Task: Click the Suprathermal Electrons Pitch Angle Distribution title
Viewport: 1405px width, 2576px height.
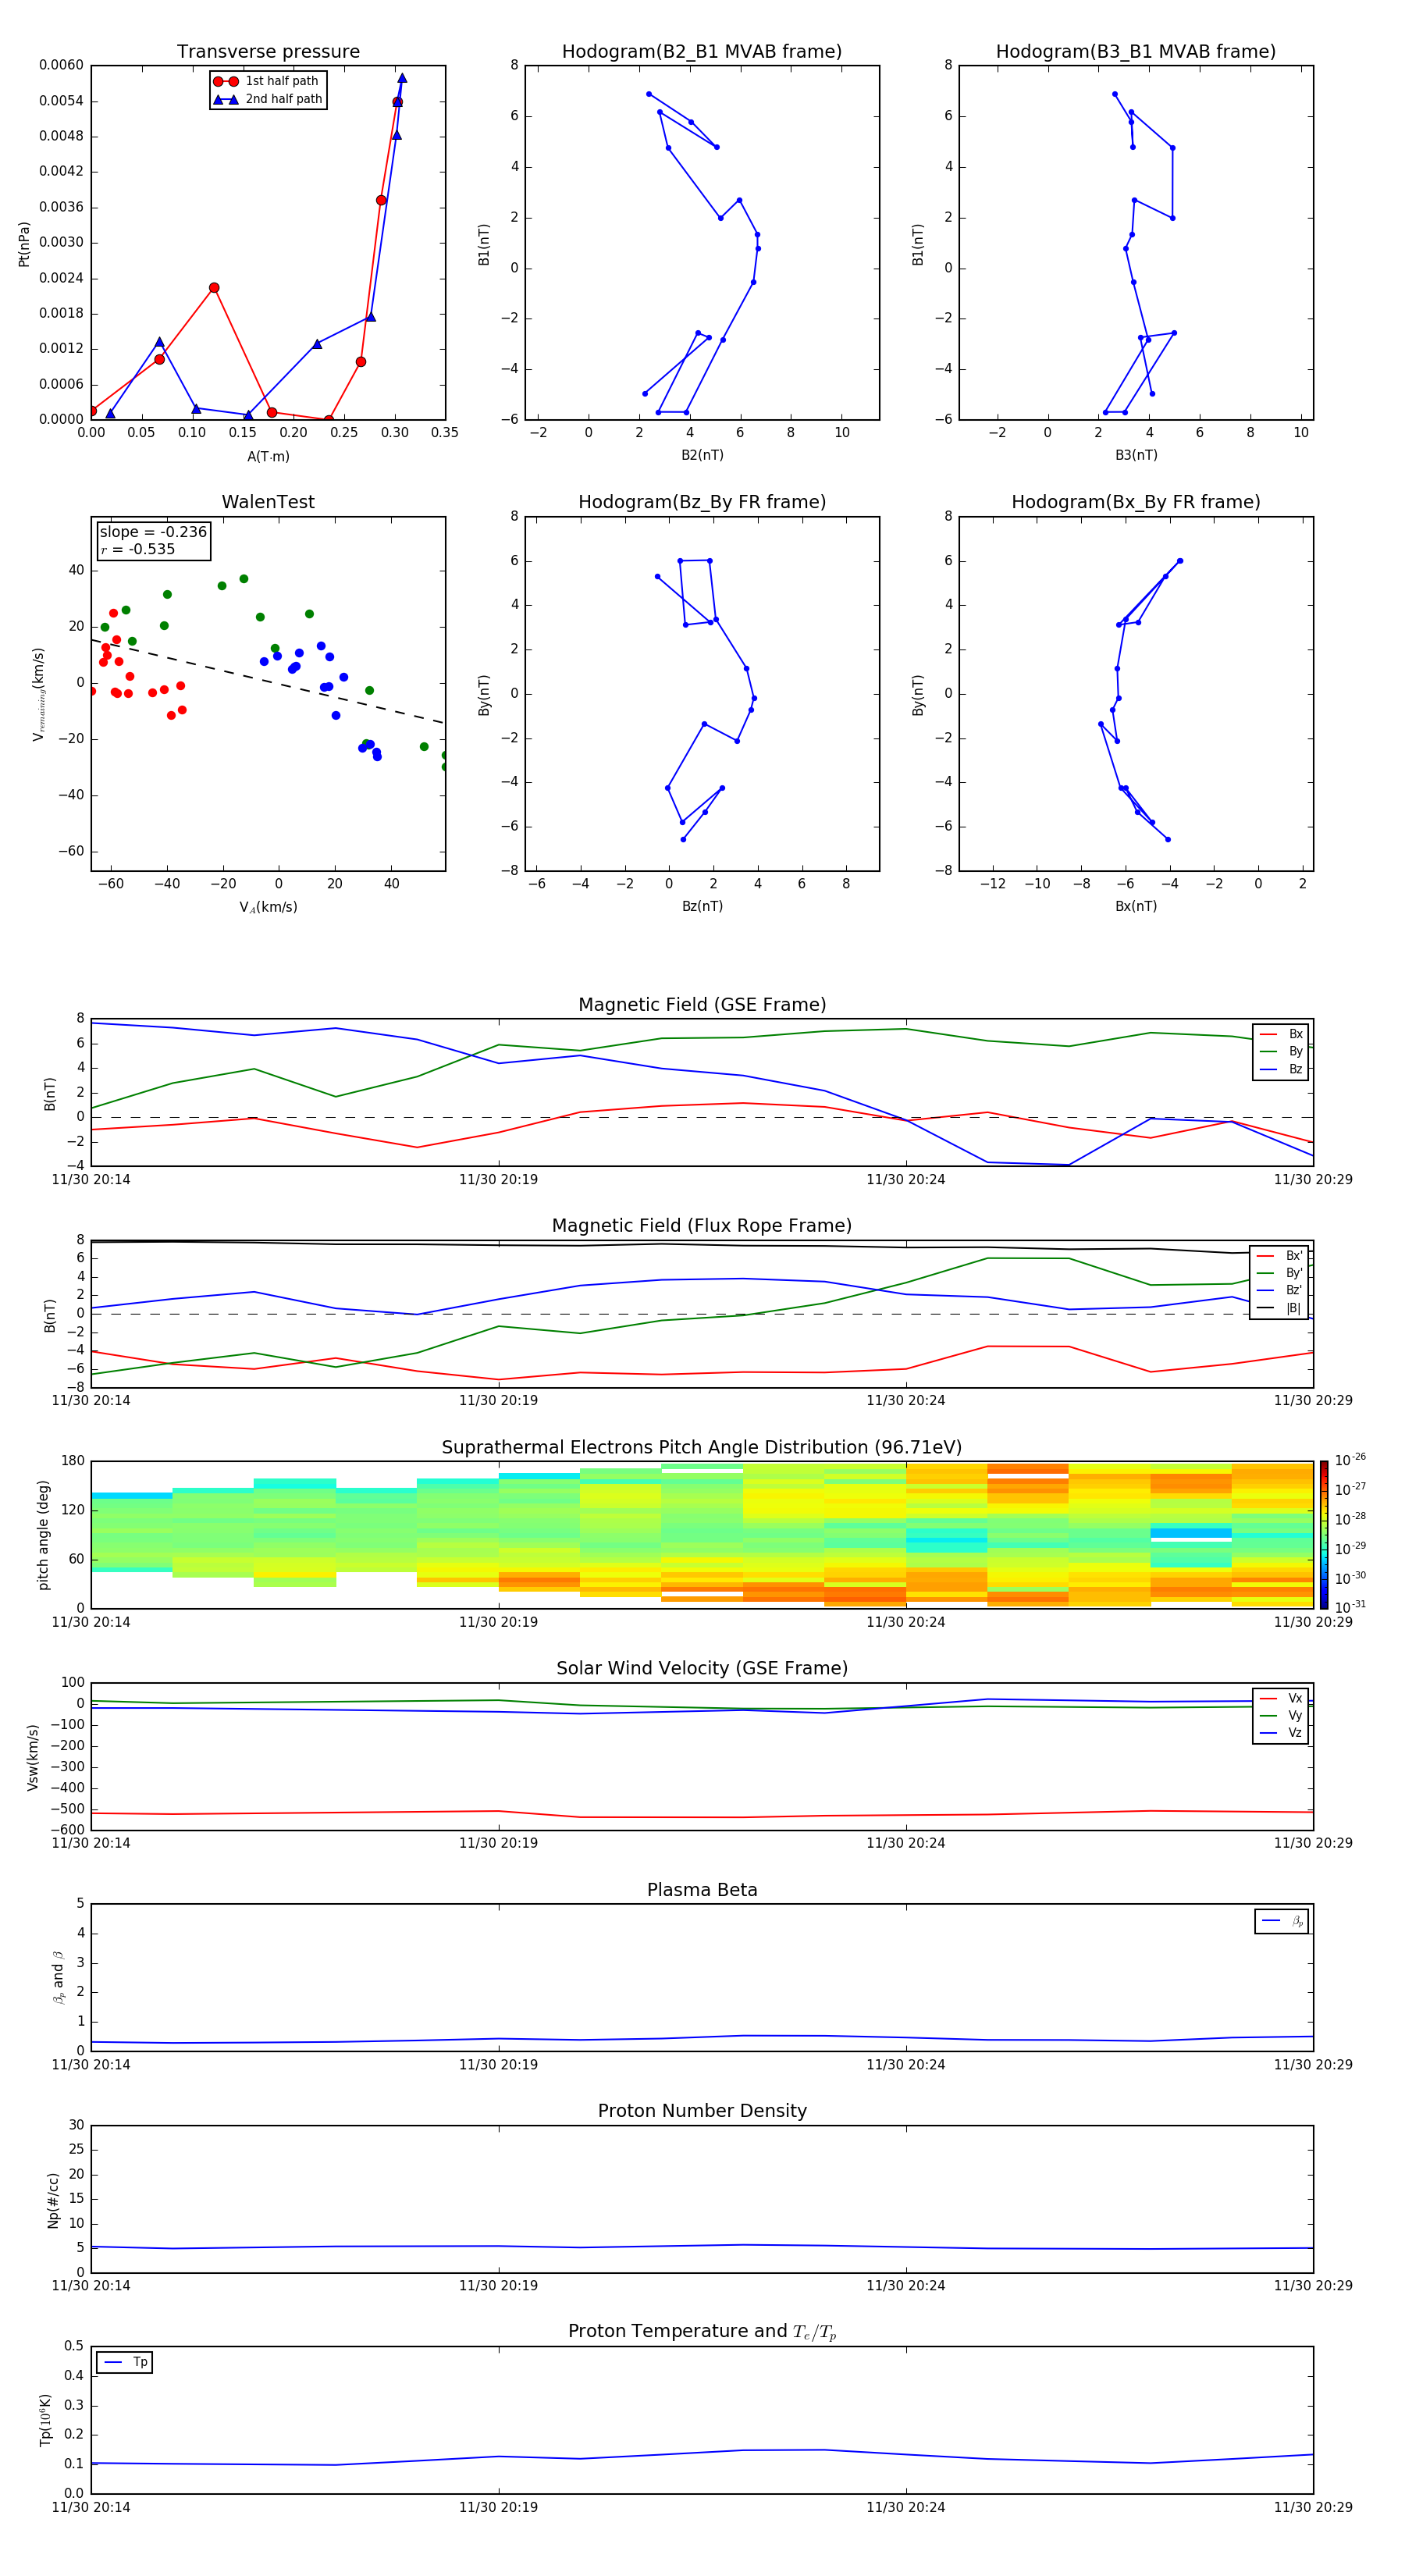Action: (702, 1448)
